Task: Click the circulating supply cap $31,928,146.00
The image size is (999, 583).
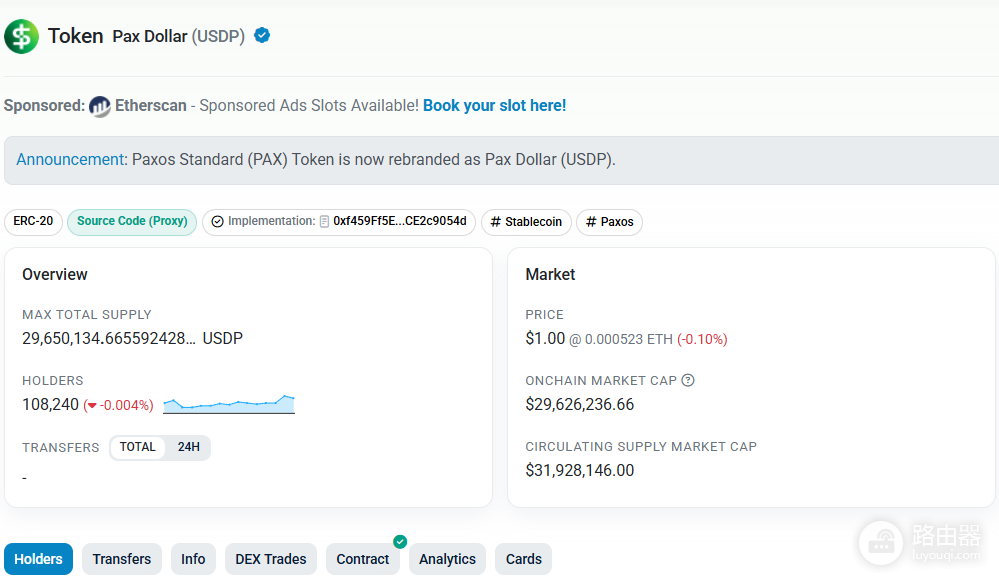Action: click(x=580, y=470)
